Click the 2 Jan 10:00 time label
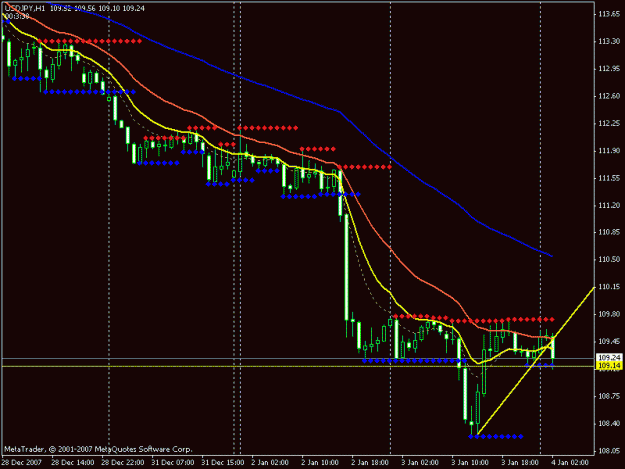This screenshot has width=625, height=469. 320,462
